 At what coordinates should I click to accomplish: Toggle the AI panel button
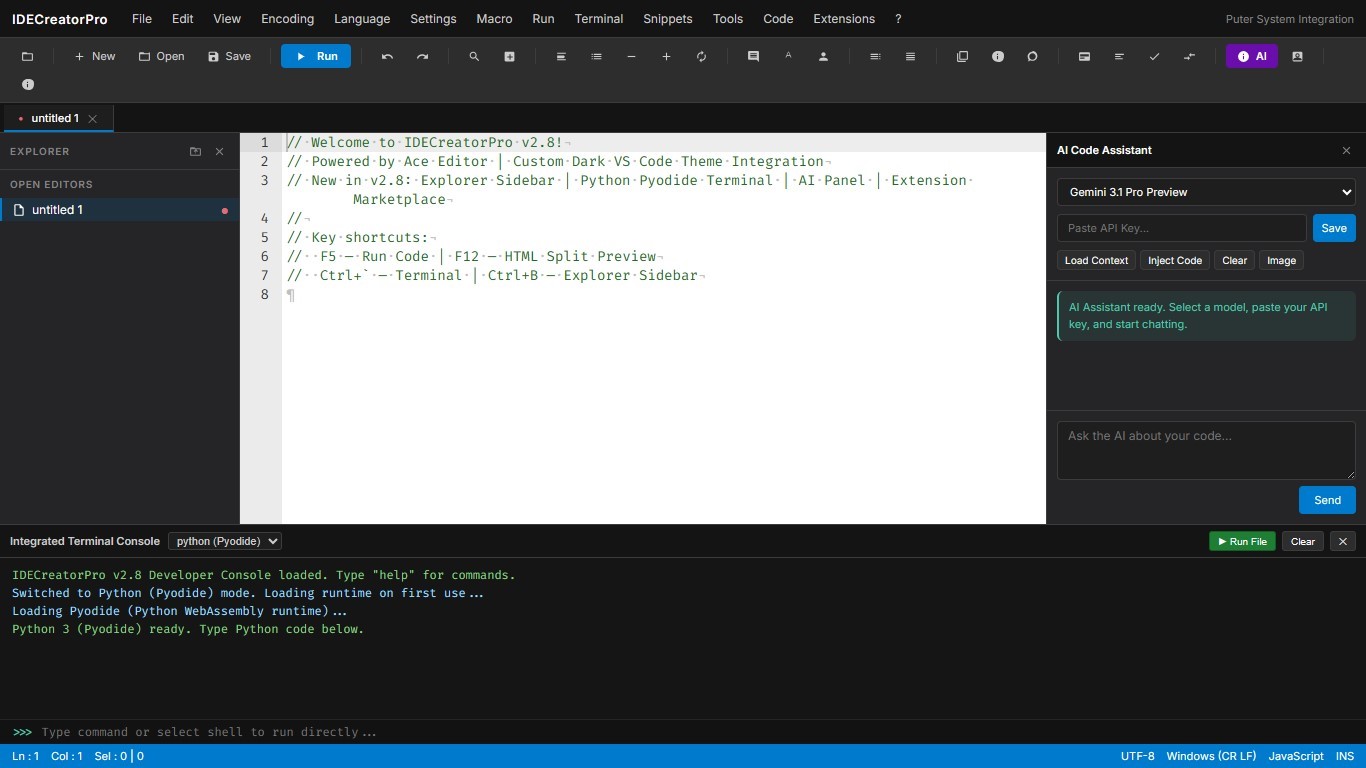pos(1252,57)
